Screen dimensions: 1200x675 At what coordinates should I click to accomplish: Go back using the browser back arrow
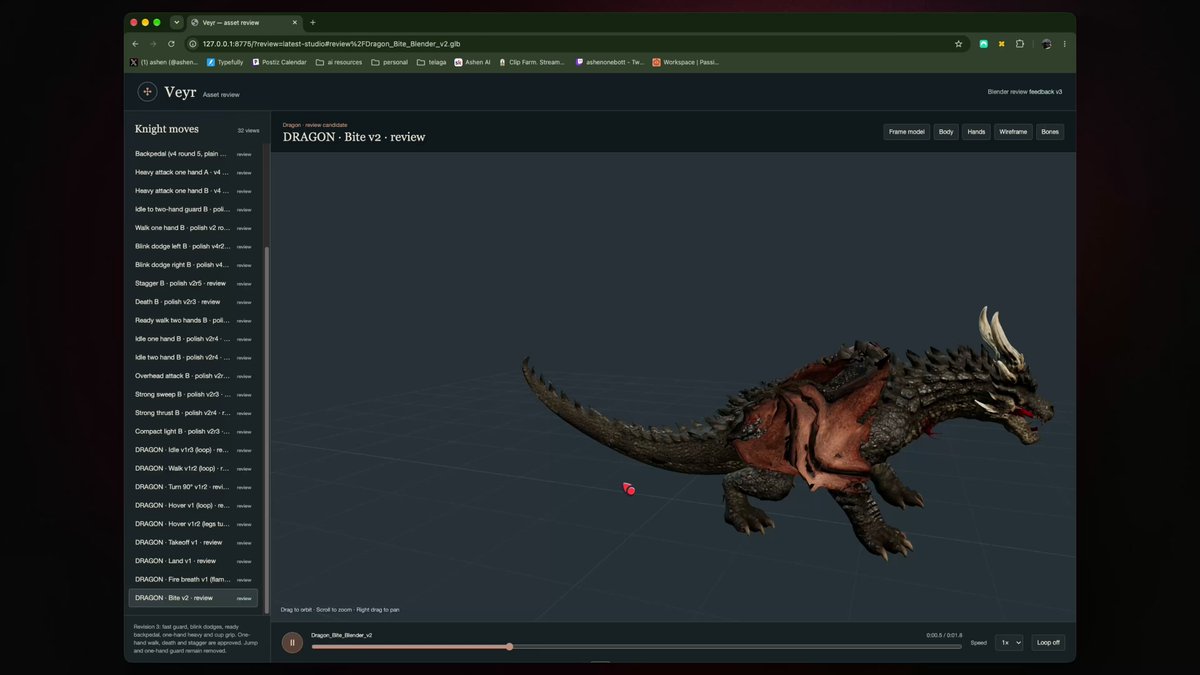135,44
